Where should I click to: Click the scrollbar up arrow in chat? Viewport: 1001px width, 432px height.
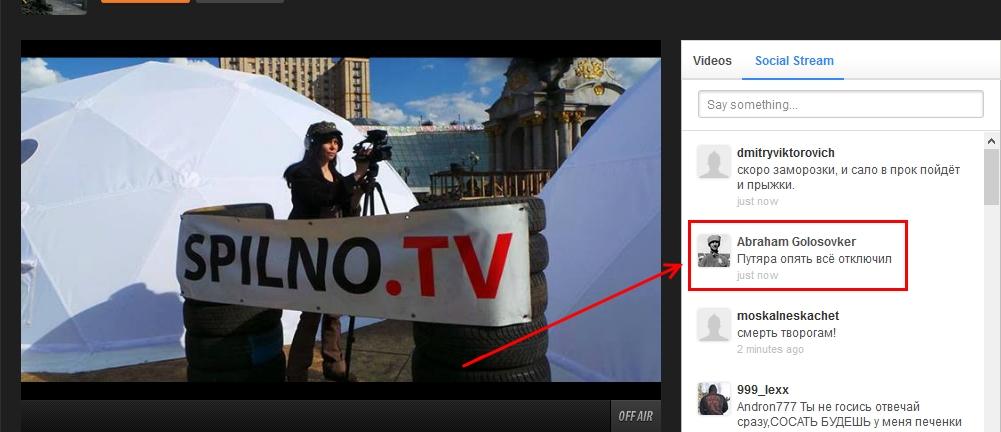pos(991,140)
